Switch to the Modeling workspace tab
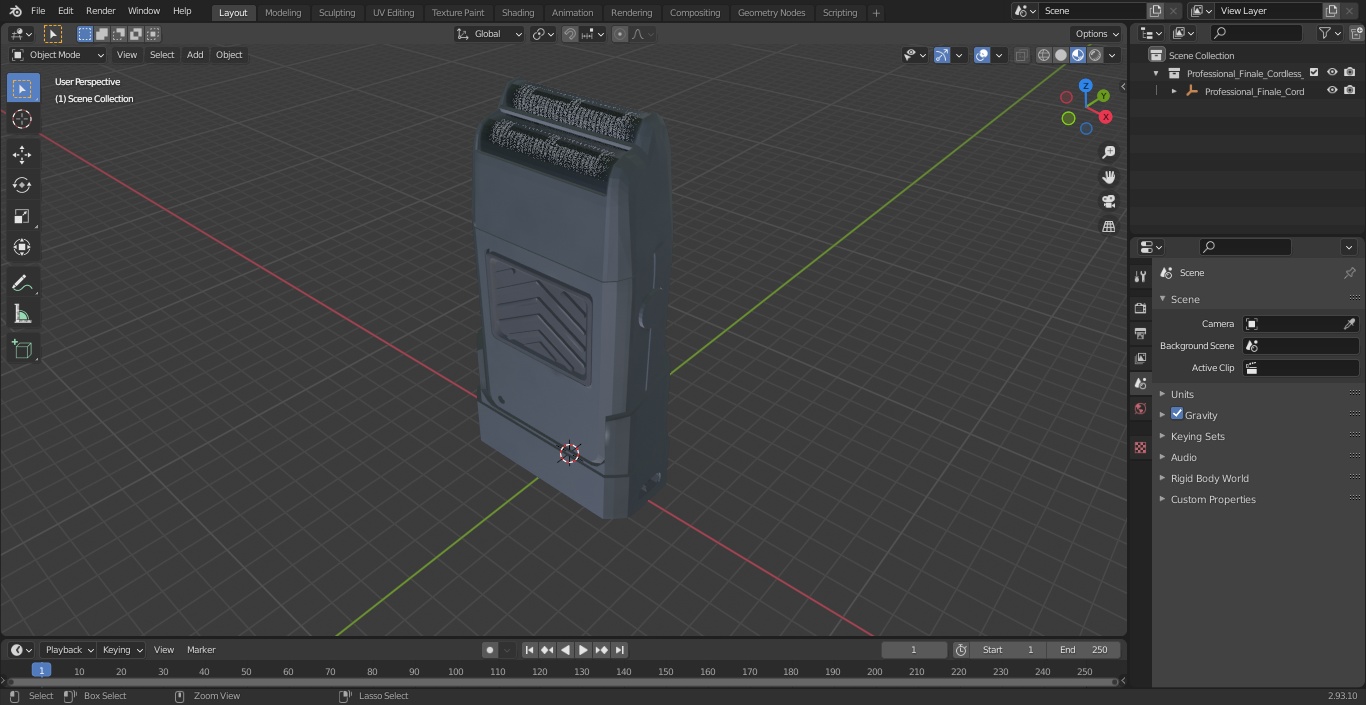 pos(283,12)
